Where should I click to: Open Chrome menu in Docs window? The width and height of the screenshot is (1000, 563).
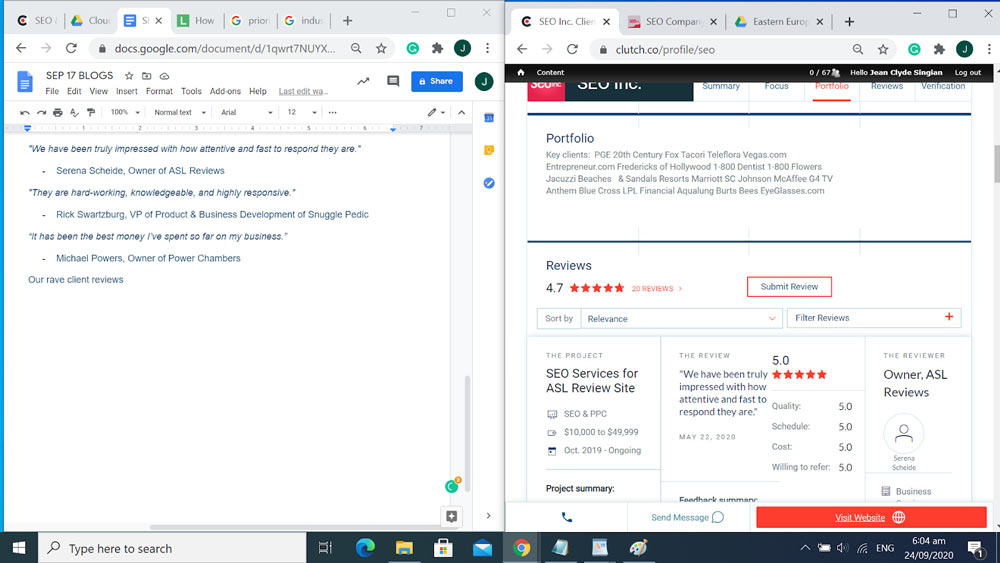pyautogui.click(x=487, y=48)
